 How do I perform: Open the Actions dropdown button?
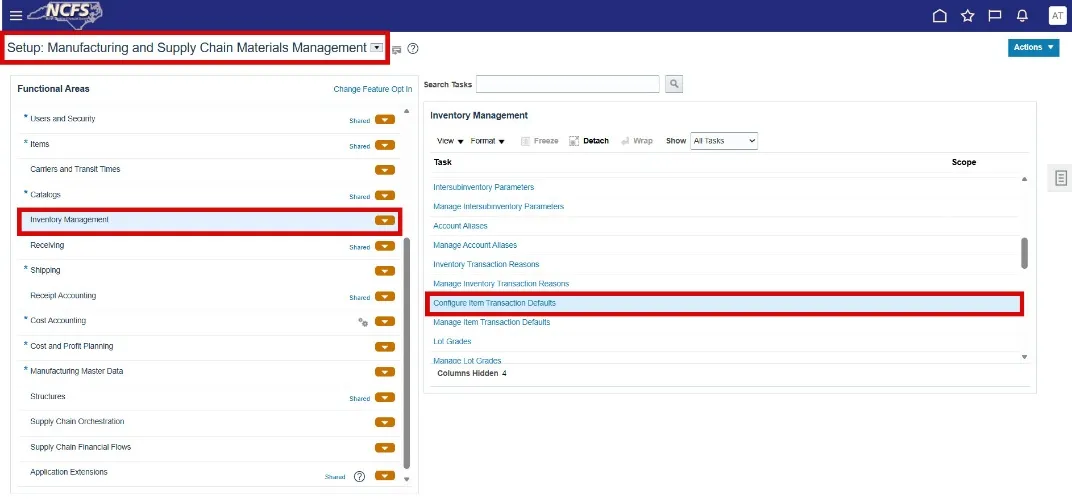coord(1033,47)
